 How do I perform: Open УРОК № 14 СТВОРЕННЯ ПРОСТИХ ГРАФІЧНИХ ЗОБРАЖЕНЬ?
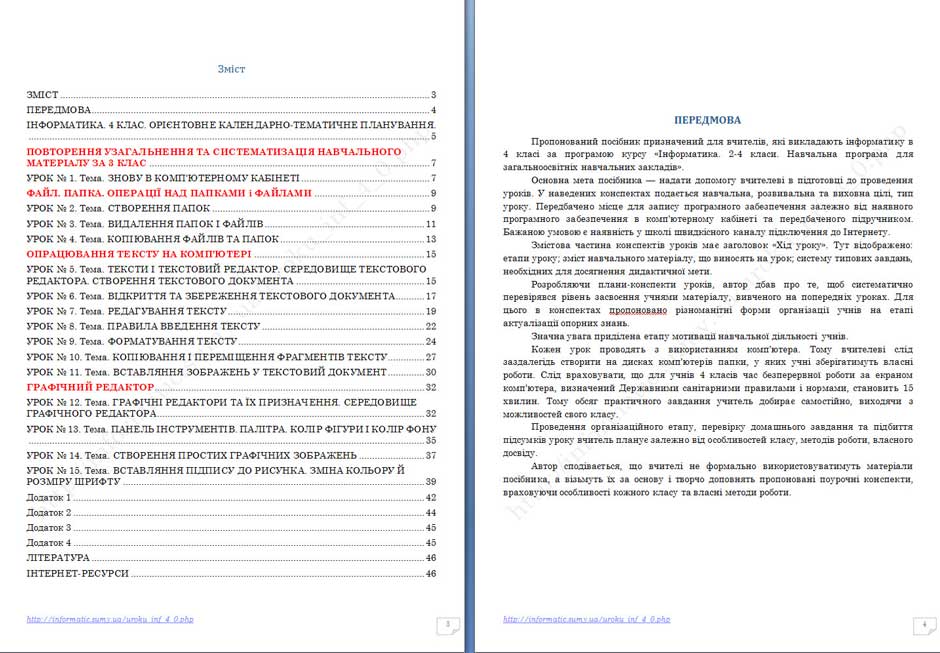click(x=191, y=455)
